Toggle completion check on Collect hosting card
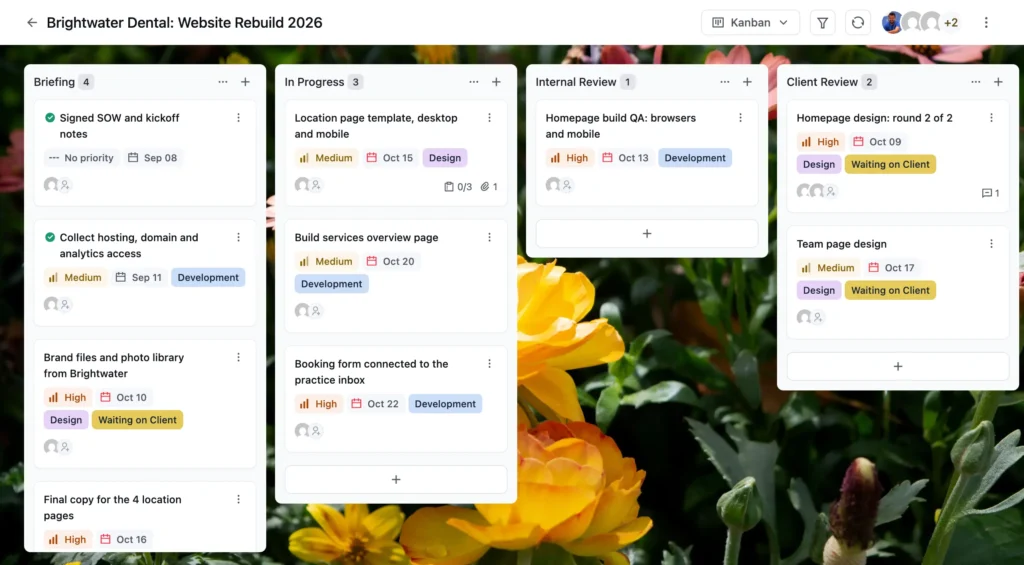Screen dimensions: 1024x565 point(50,237)
